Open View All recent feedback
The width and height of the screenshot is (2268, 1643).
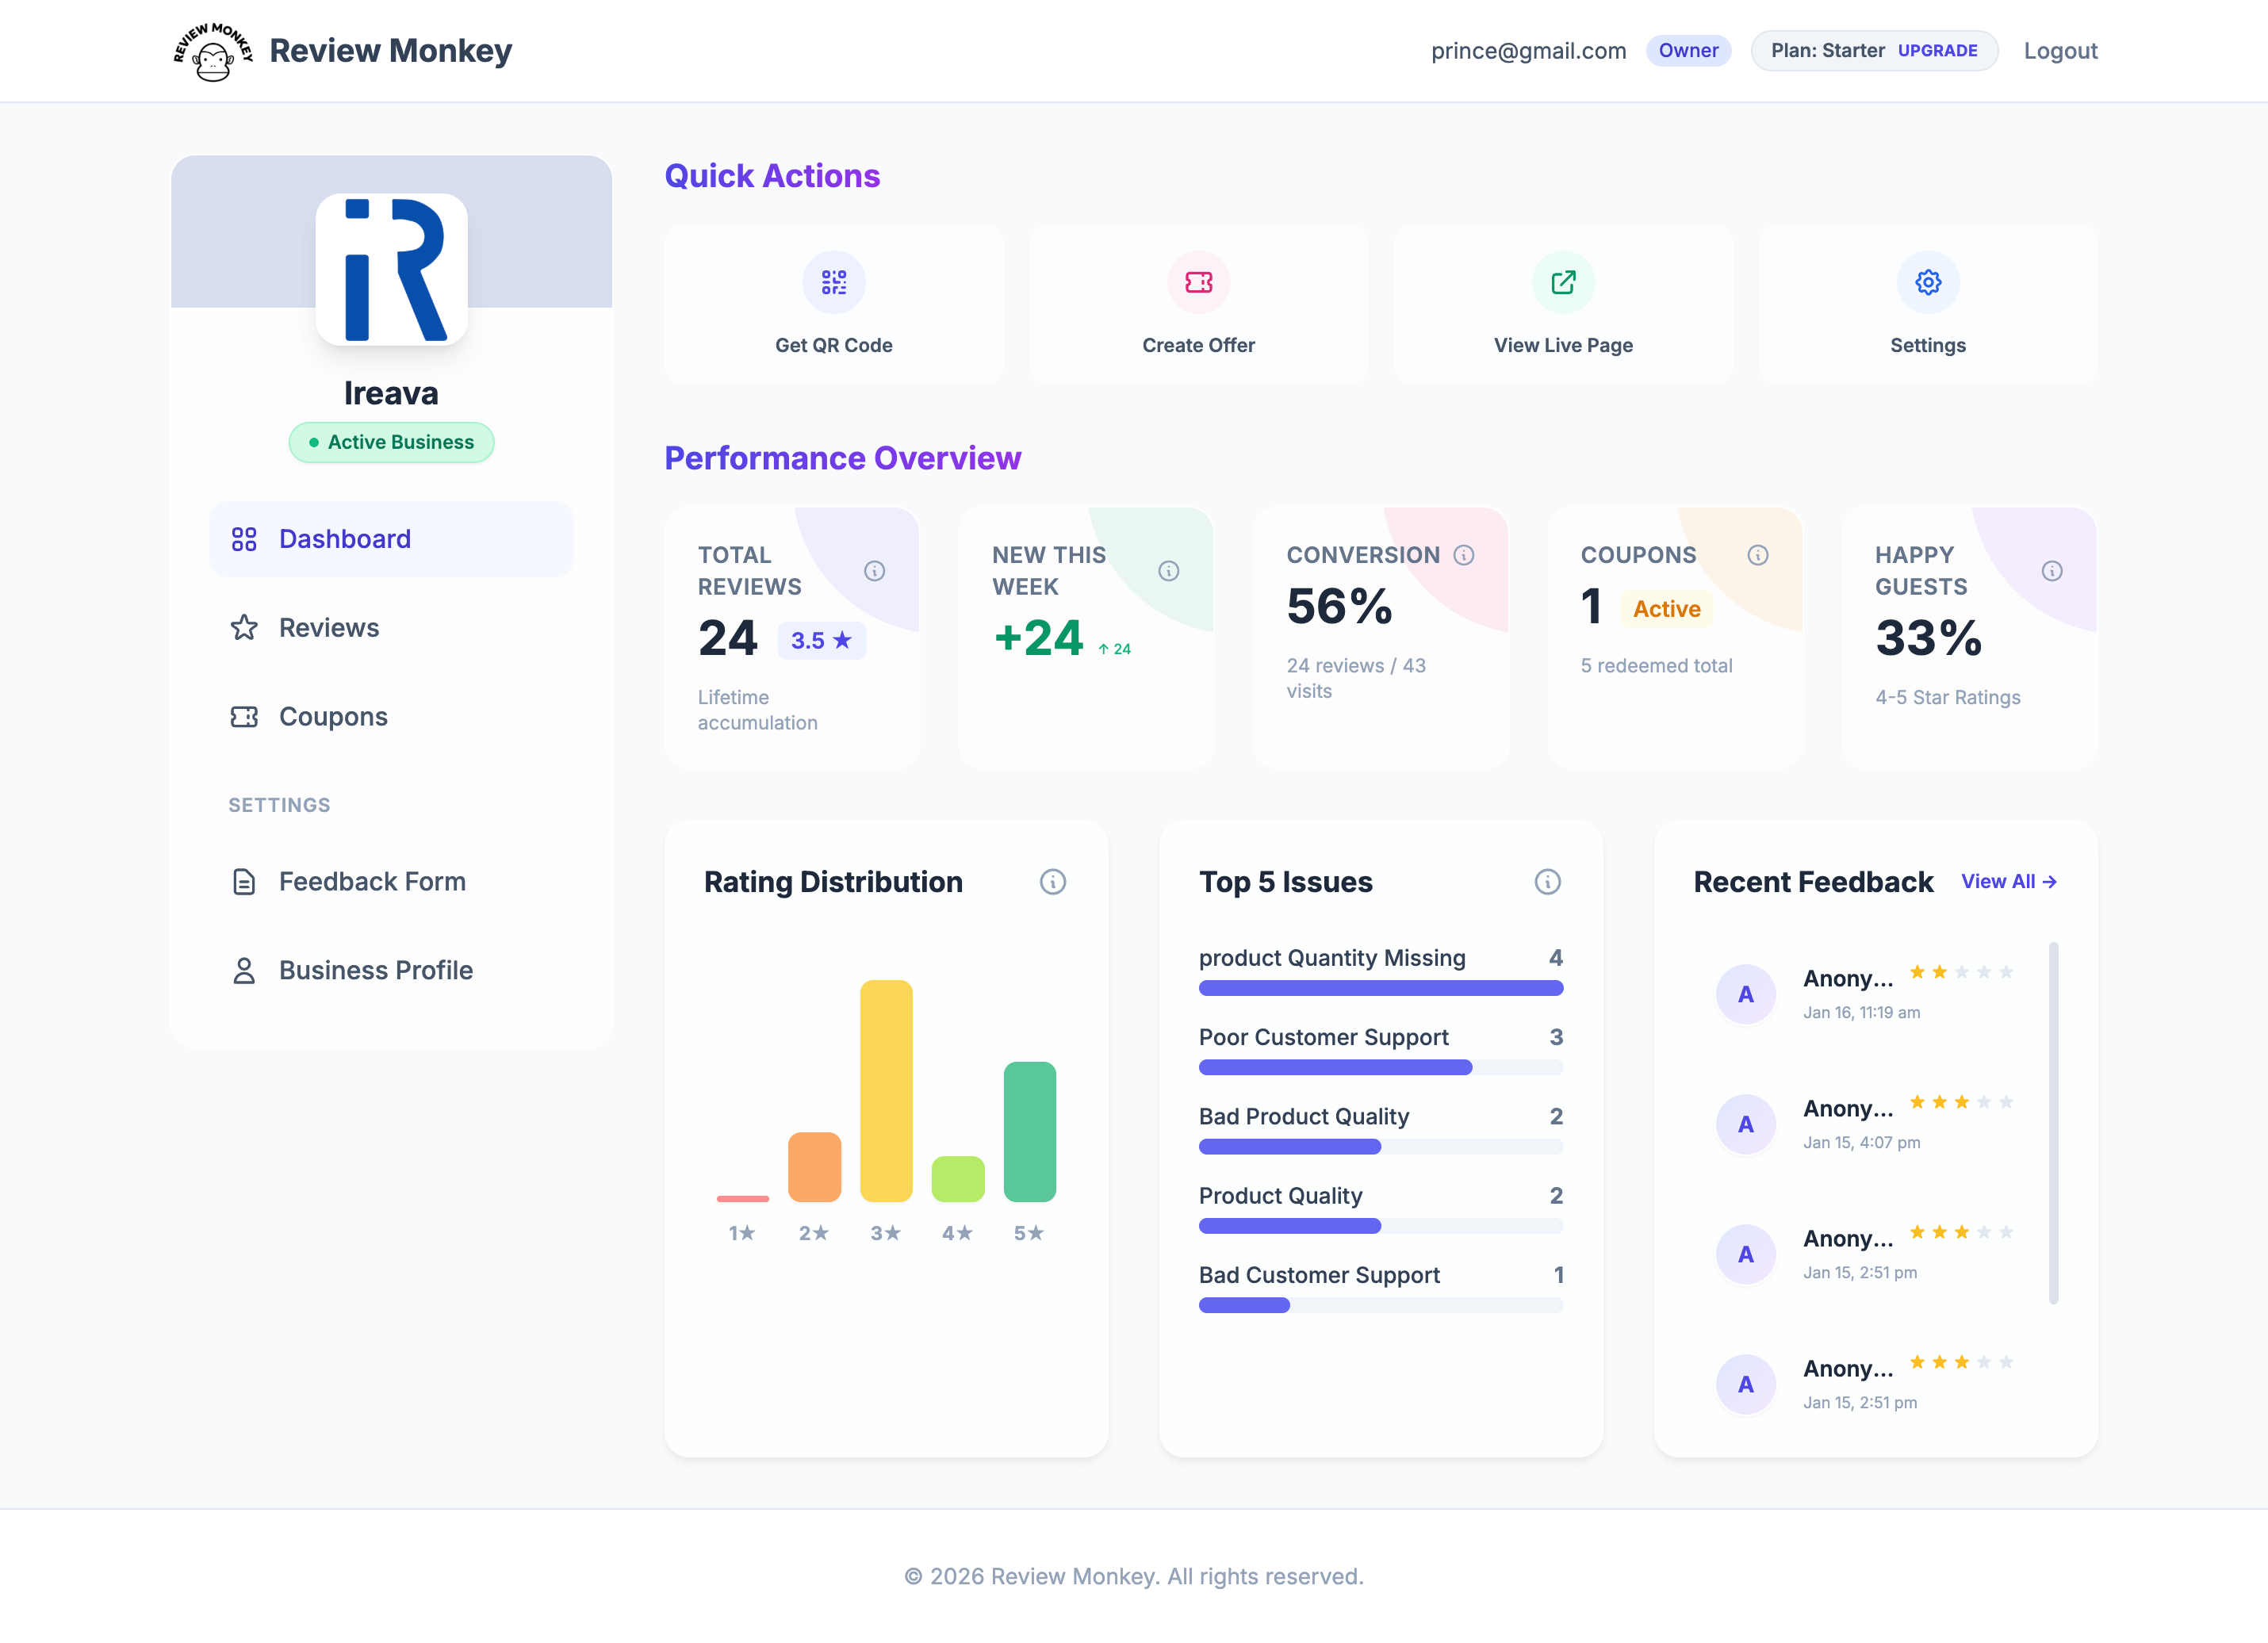click(2010, 881)
